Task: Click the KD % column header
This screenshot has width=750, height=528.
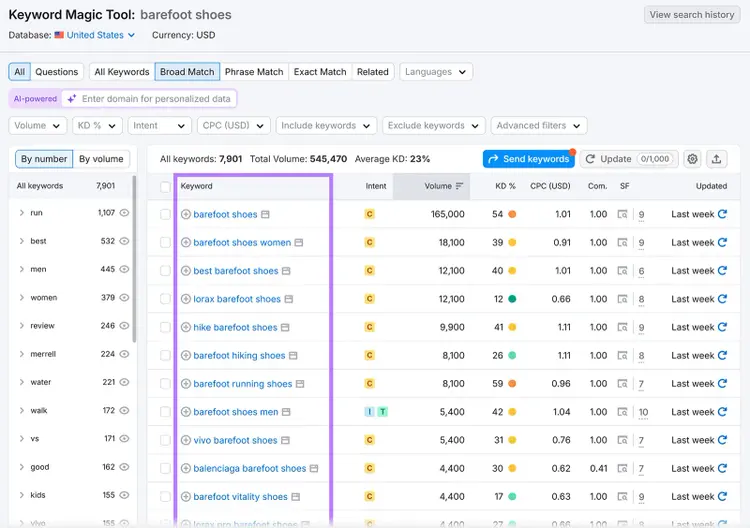Action: coord(505,186)
